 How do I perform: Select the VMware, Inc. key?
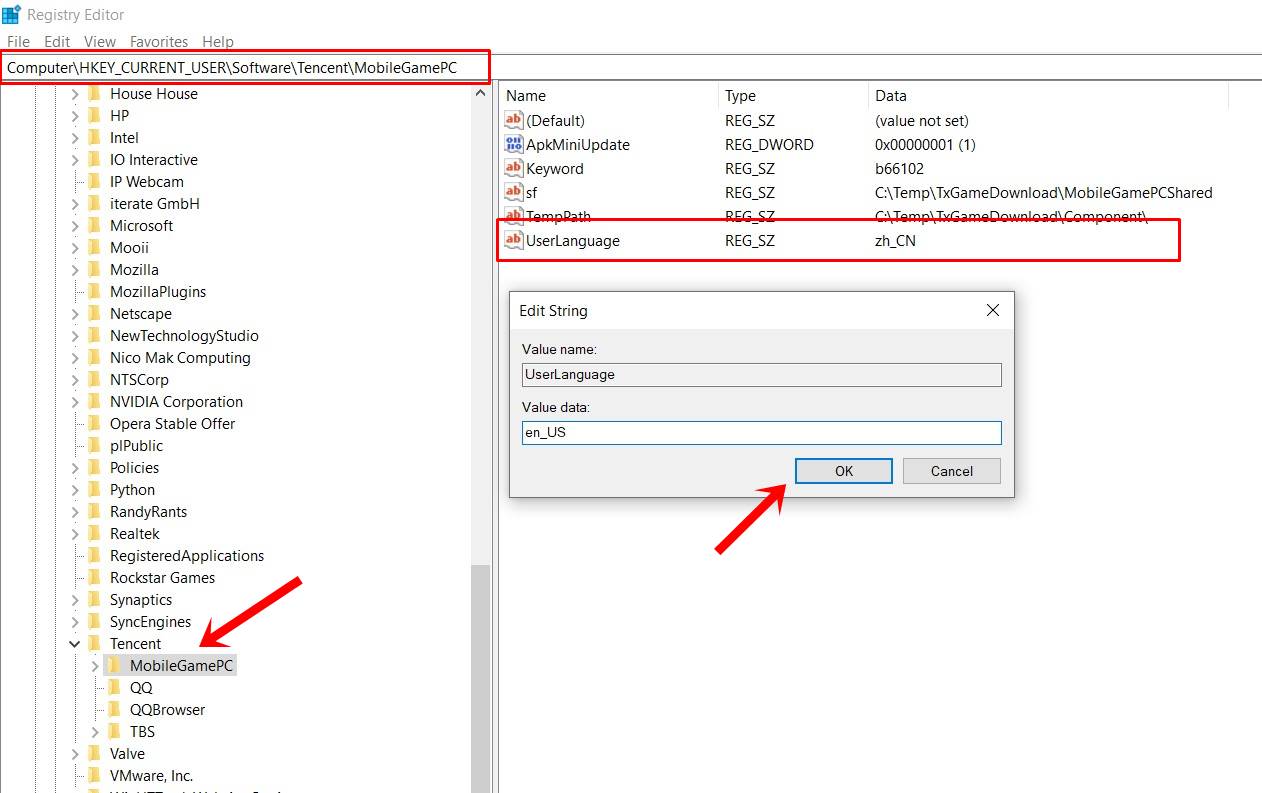151,775
